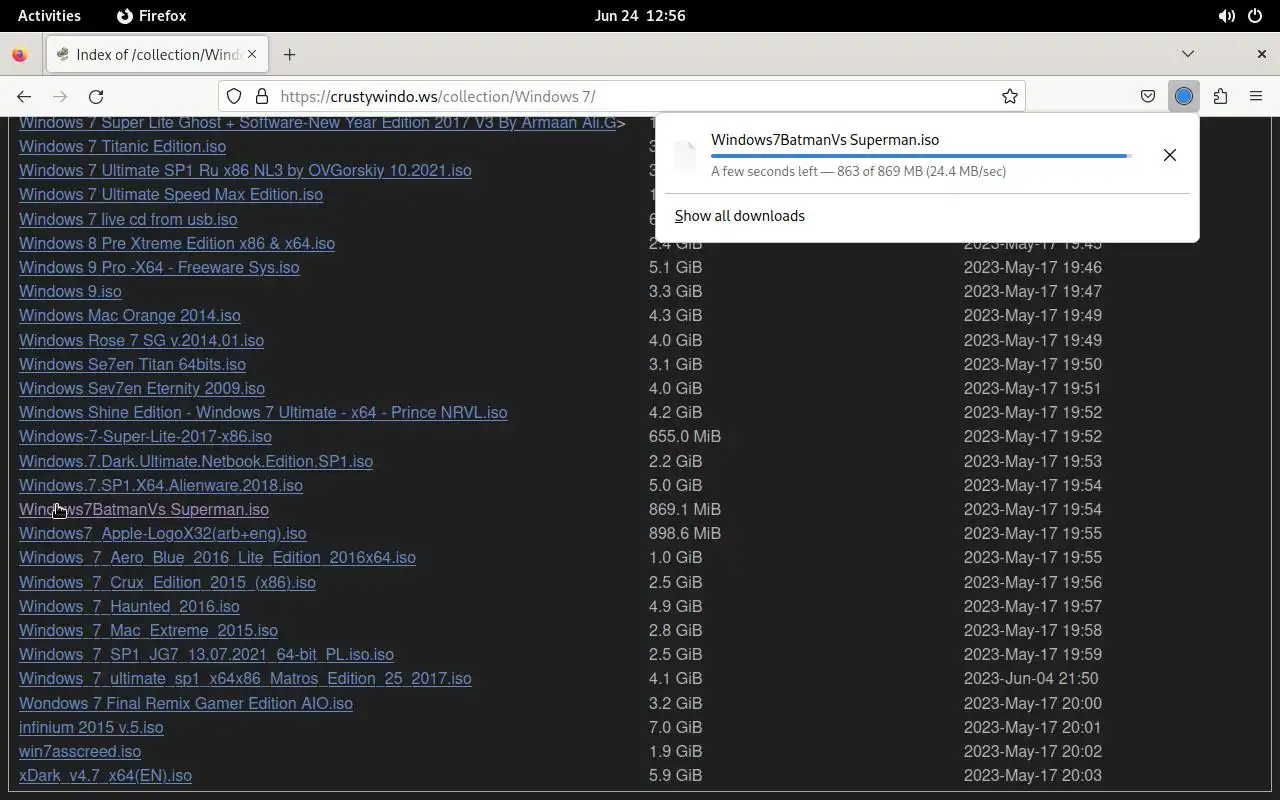Open Windows_7_SP1_JG7 64-bit_PL.iso.iso
The height and width of the screenshot is (800, 1280).
(206, 654)
